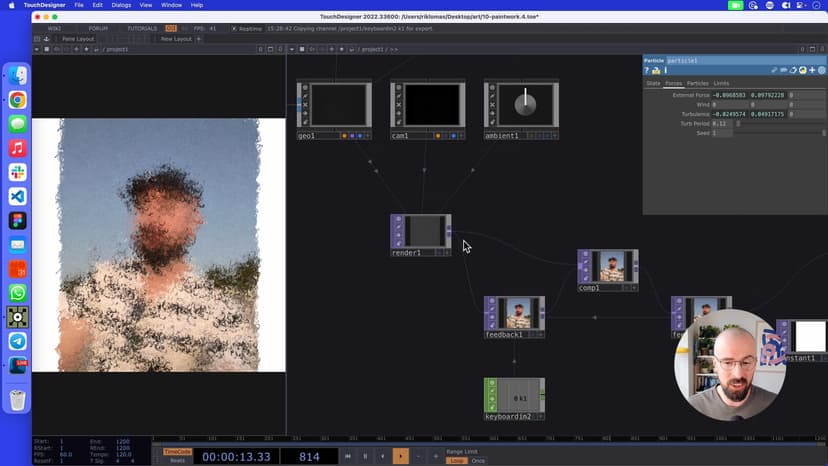Set Range Limit to Once

click(x=479, y=460)
